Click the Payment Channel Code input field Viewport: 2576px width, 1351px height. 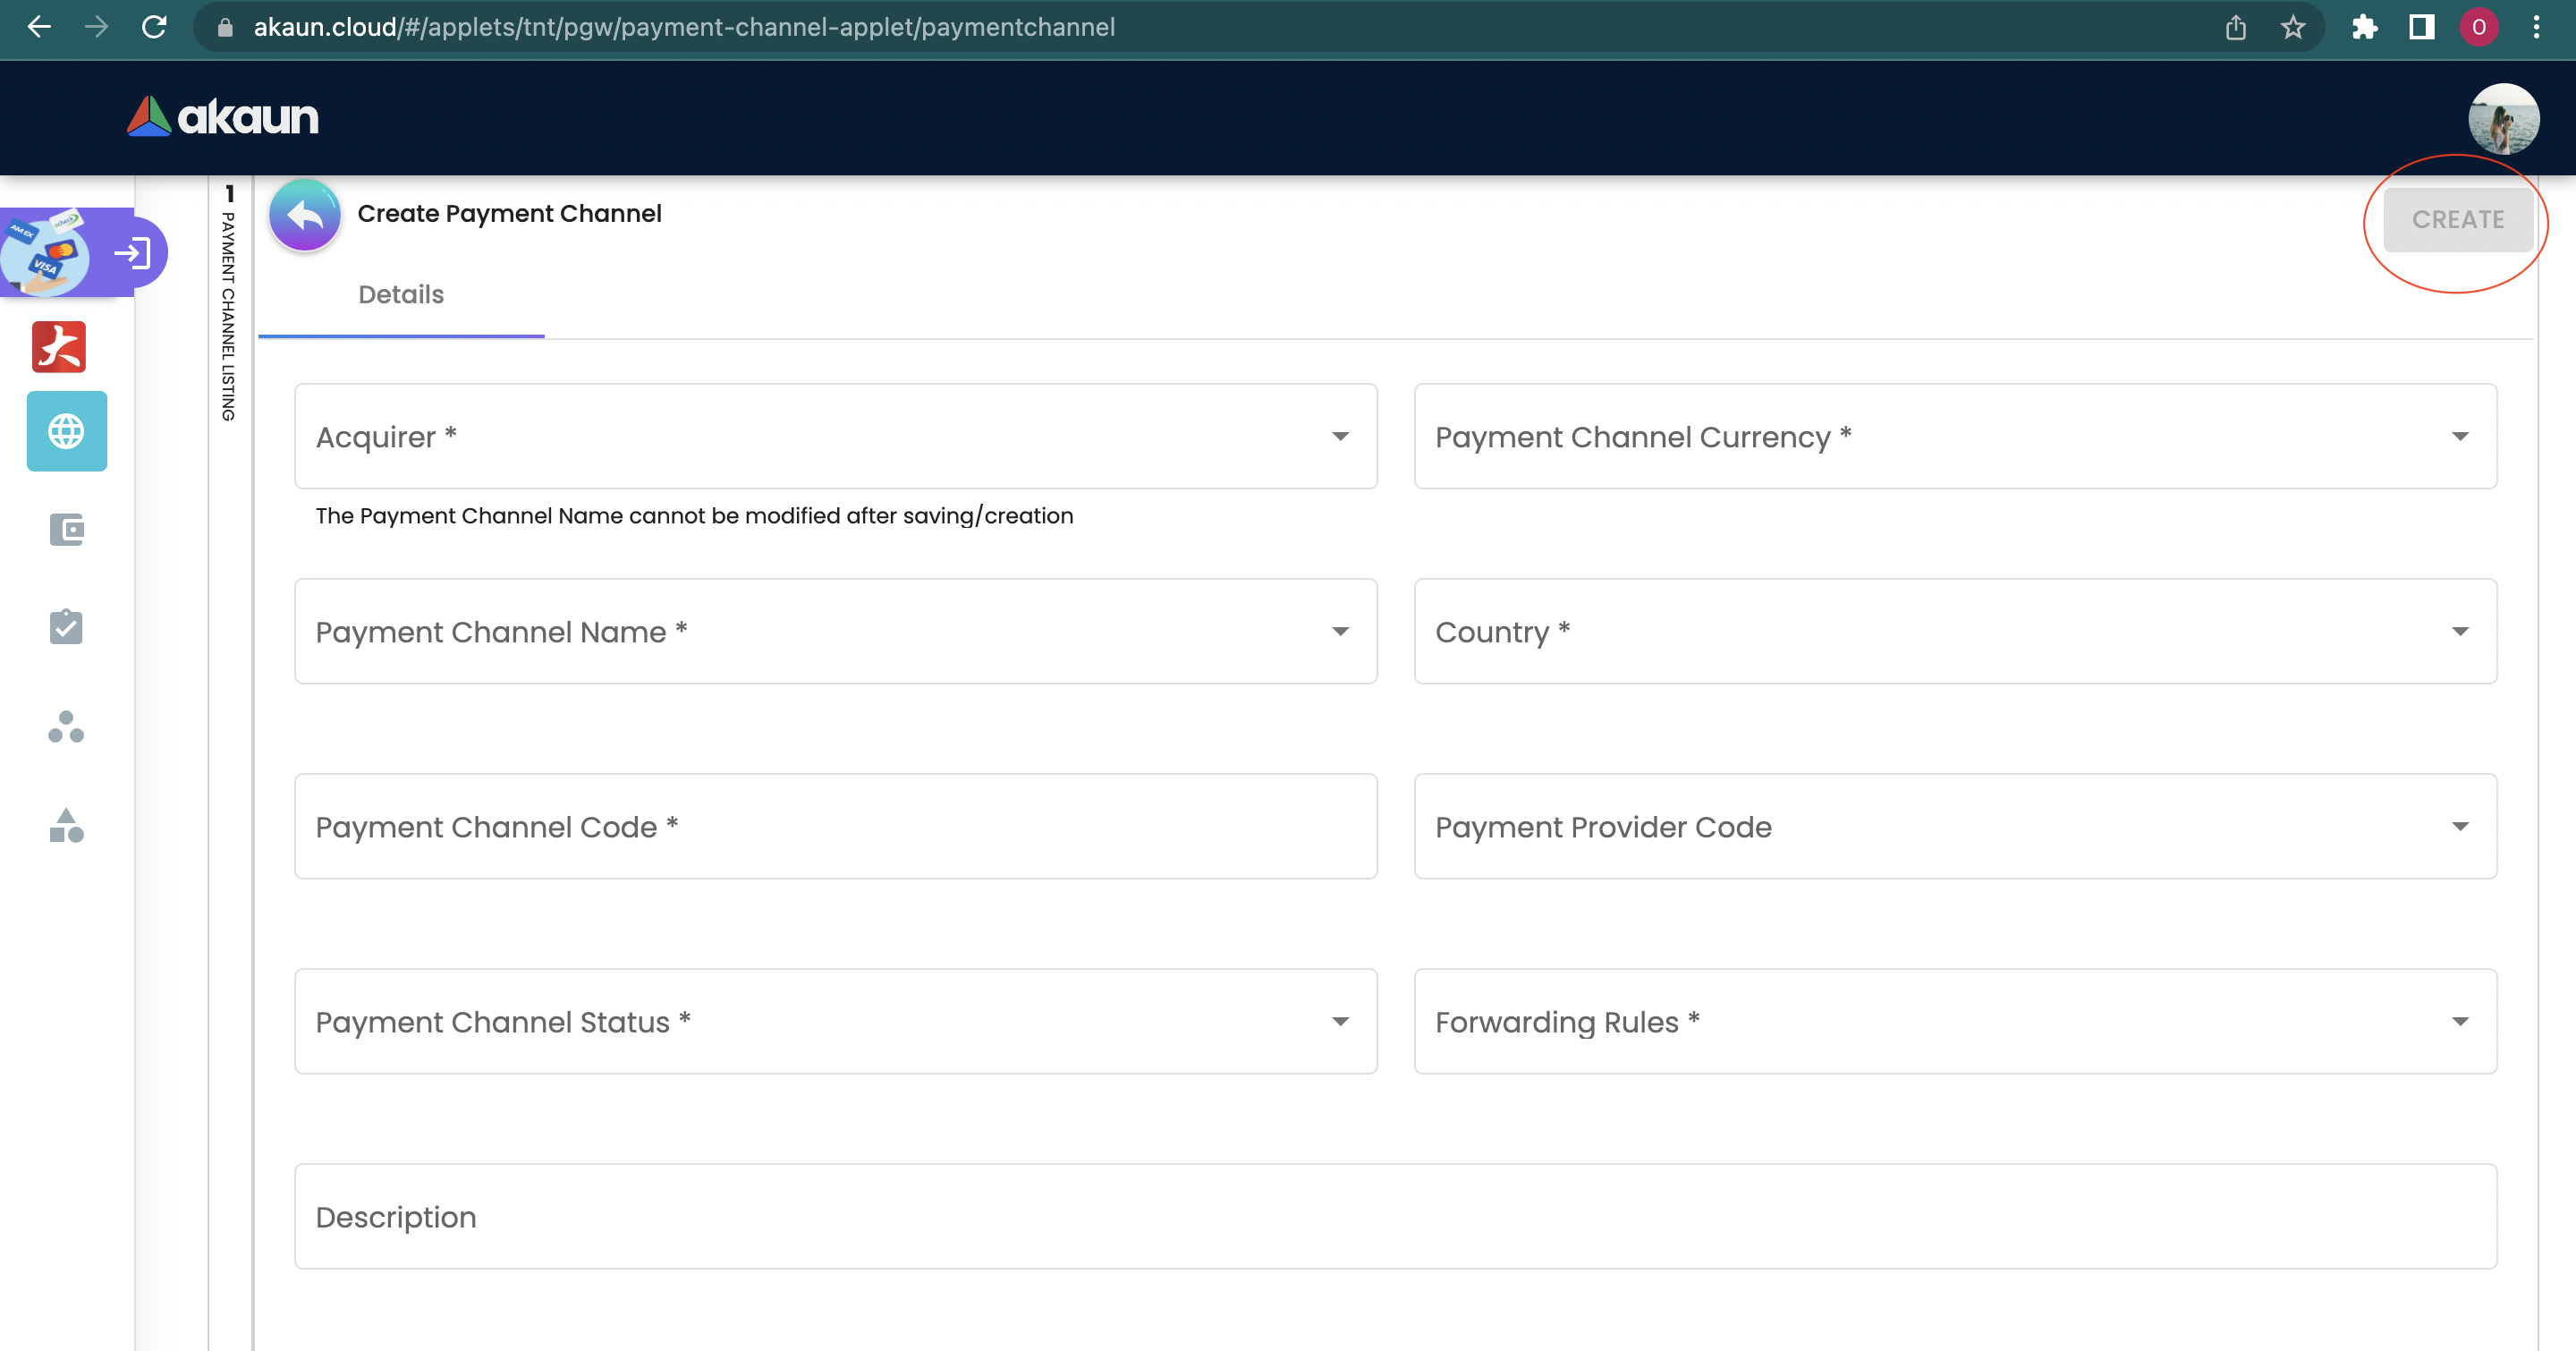(835, 827)
